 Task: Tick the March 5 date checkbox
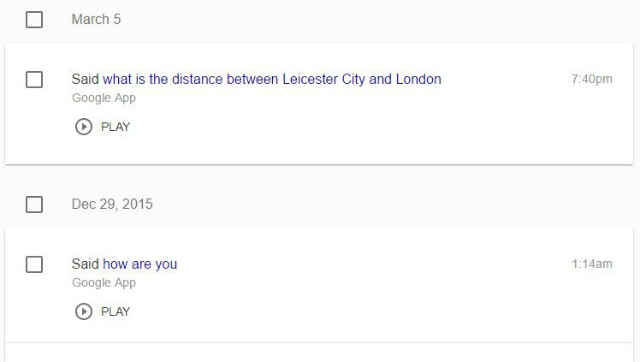(x=34, y=19)
